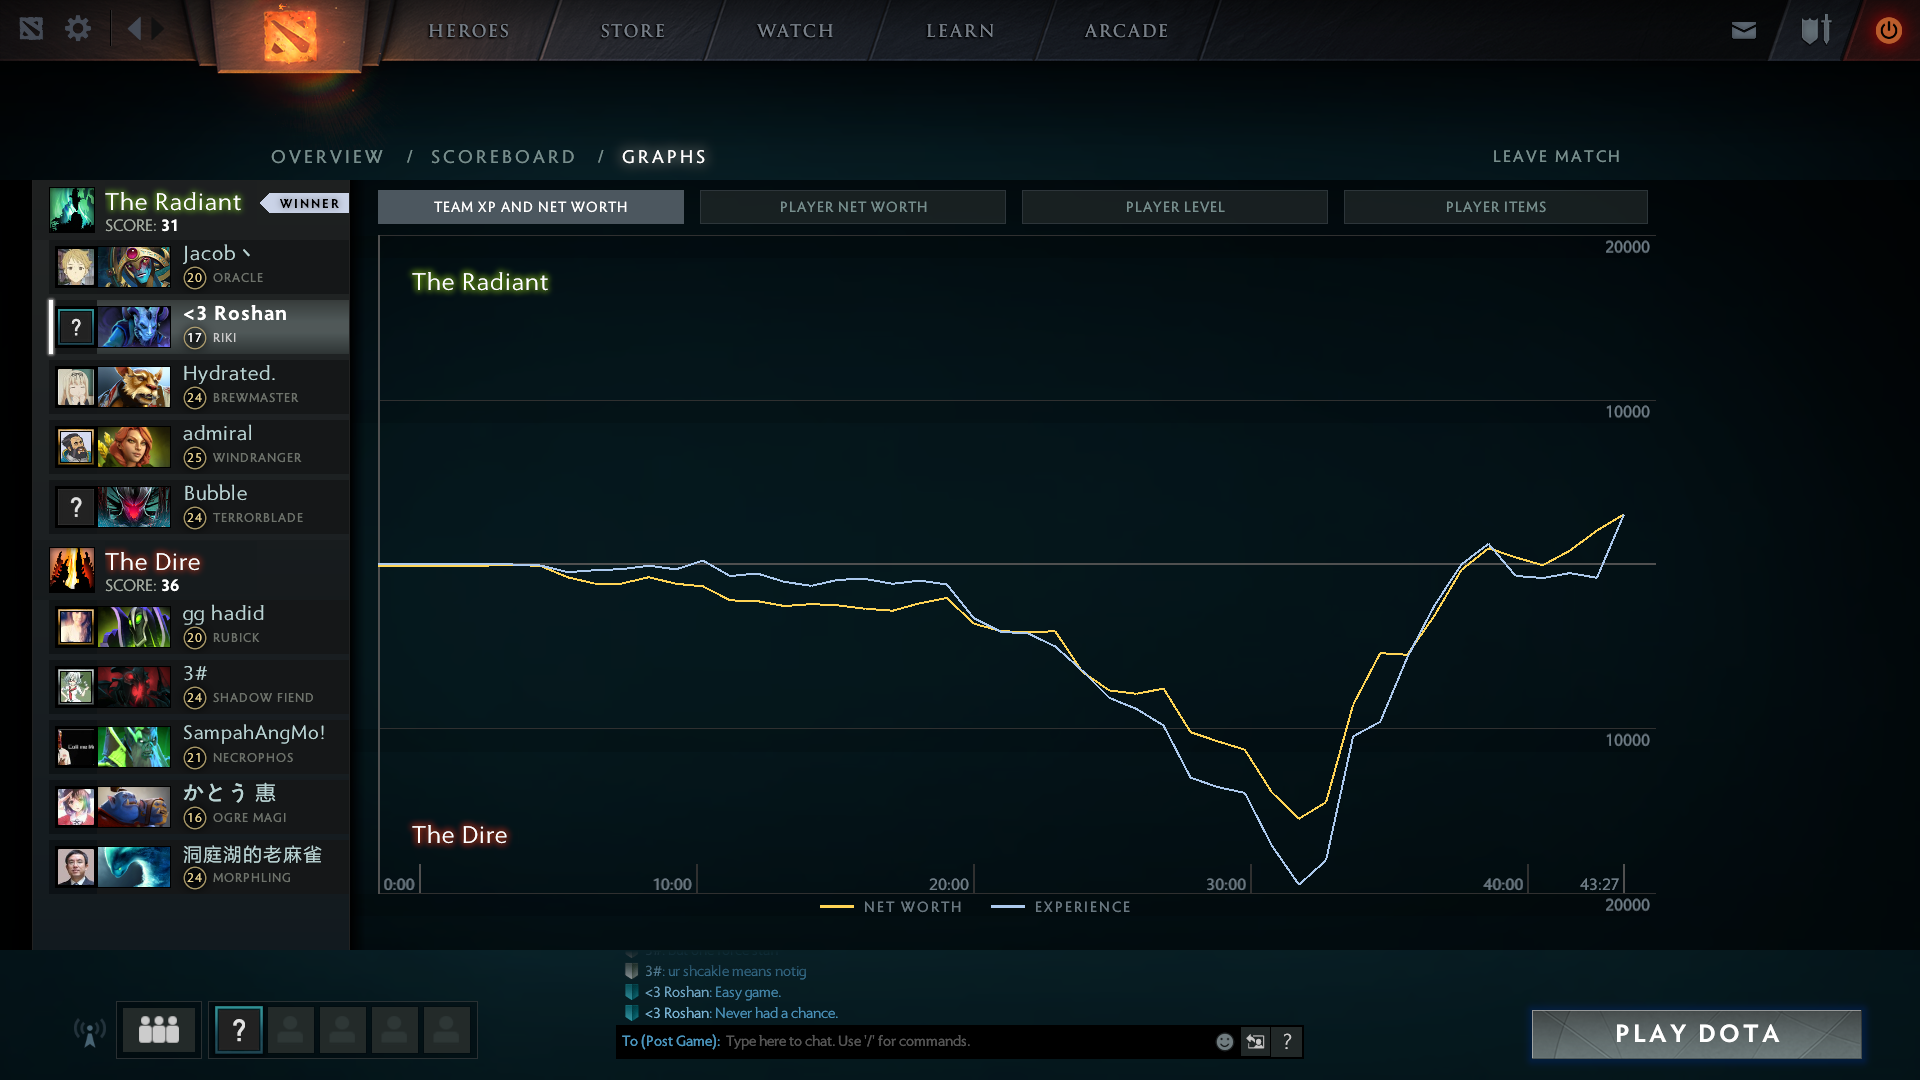Go forward with the right arrow
Screen dimensions: 1920x1080
158,29
